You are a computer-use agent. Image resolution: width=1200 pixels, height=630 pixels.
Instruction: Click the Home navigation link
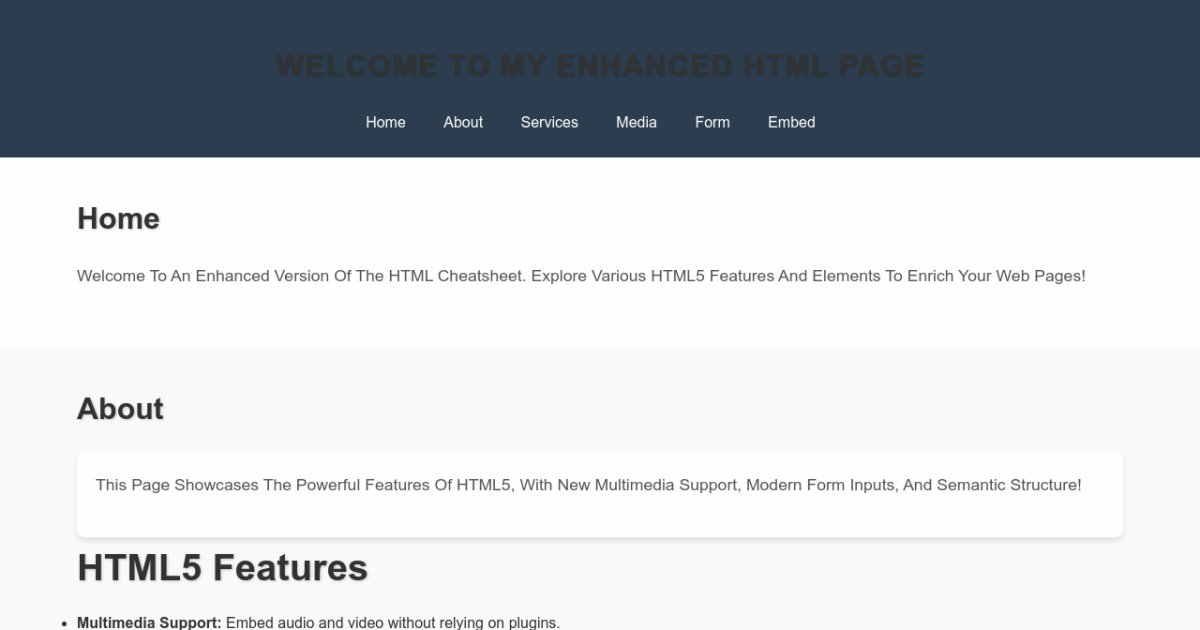coord(385,122)
